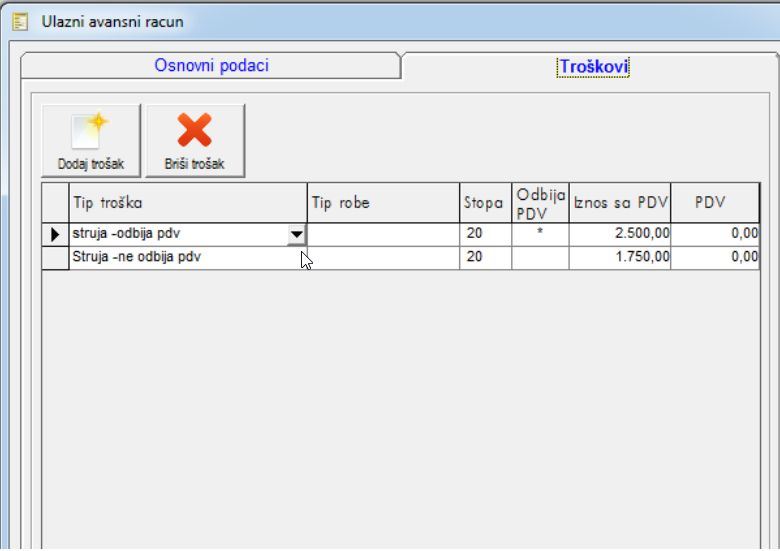Select the first row arrow indicator
Viewport: 780px width, 551px height.
click(55, 235)
